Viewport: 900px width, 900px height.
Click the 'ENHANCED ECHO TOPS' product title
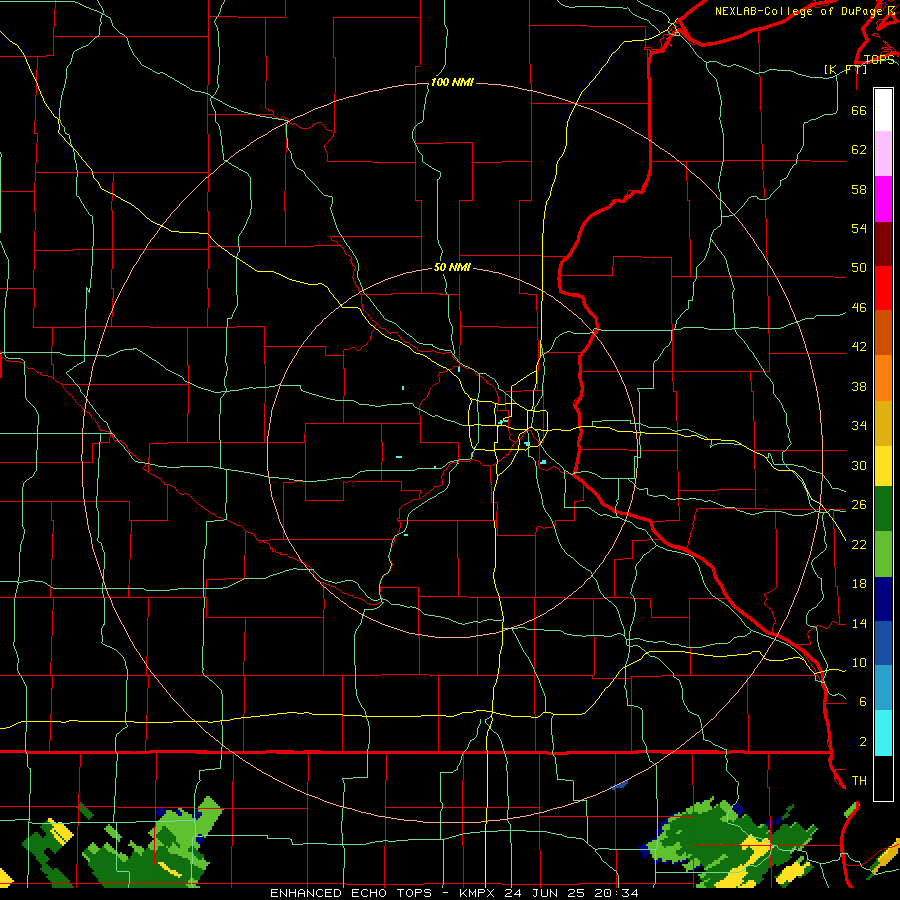pos(351,893)
